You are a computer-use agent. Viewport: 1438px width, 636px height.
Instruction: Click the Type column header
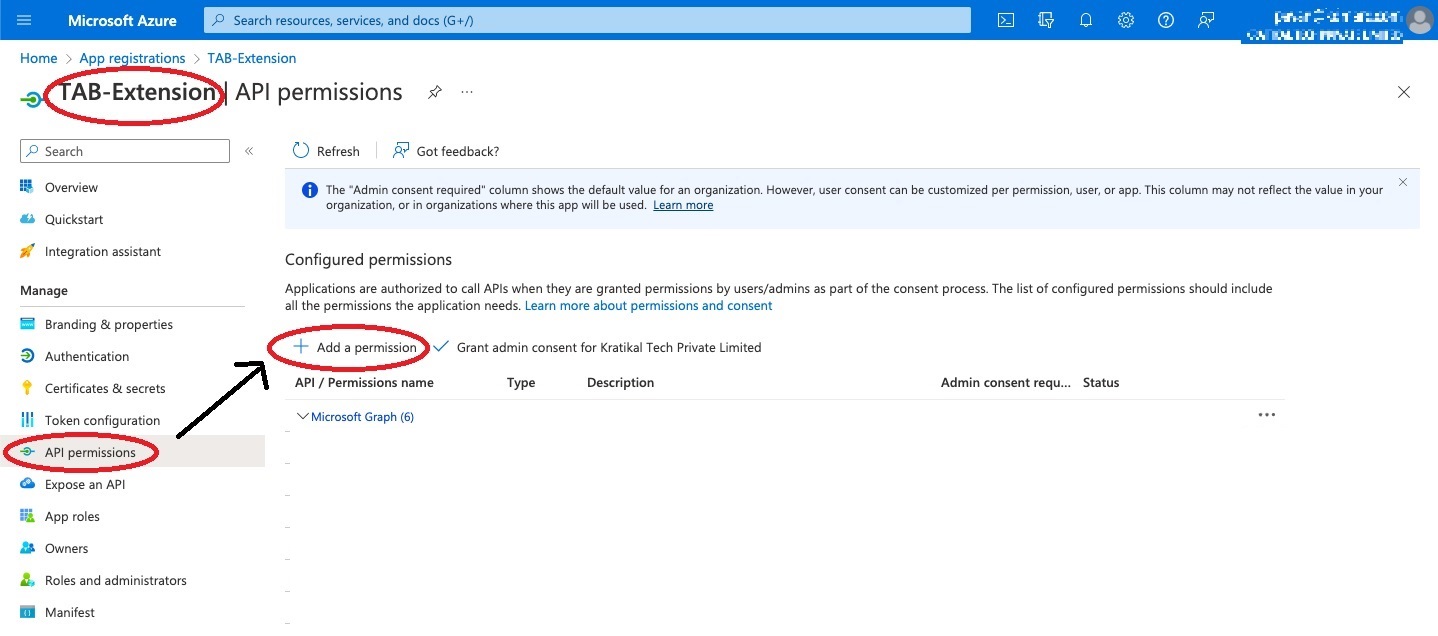(521, 382)
